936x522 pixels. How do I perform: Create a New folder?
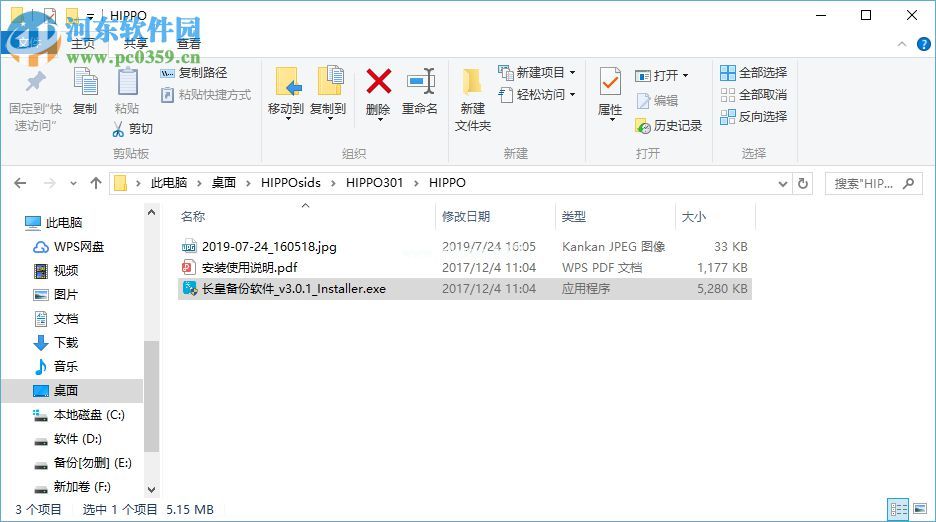(472, 99)
